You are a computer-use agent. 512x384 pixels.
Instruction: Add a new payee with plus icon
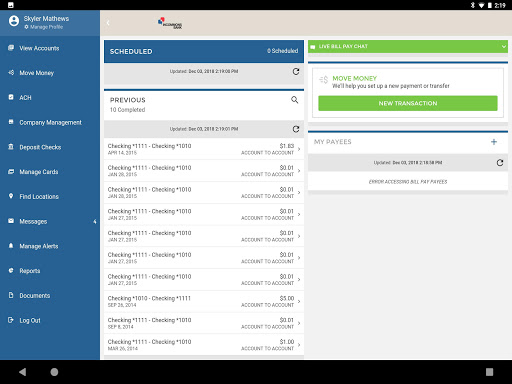tap(494, 142)
